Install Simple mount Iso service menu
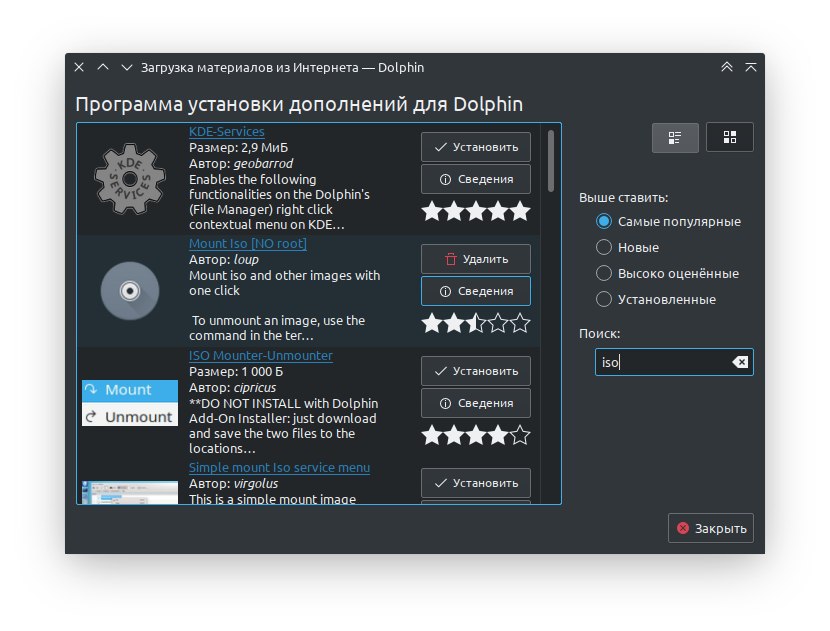 (x=476, y=483)
